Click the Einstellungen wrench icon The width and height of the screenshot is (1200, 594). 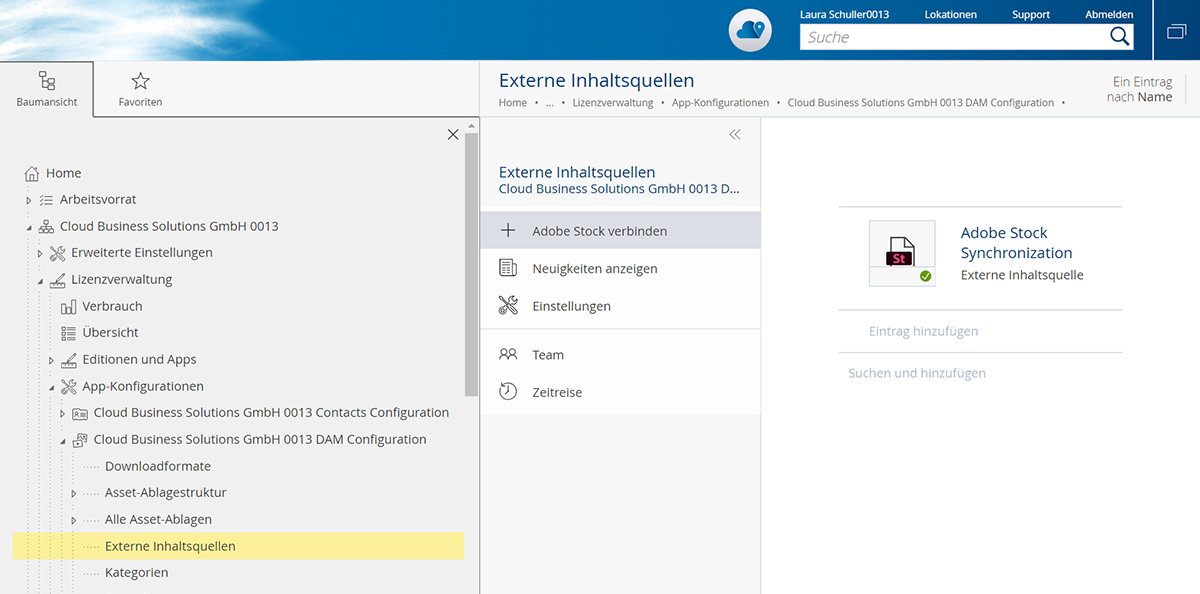coord(508,306)
